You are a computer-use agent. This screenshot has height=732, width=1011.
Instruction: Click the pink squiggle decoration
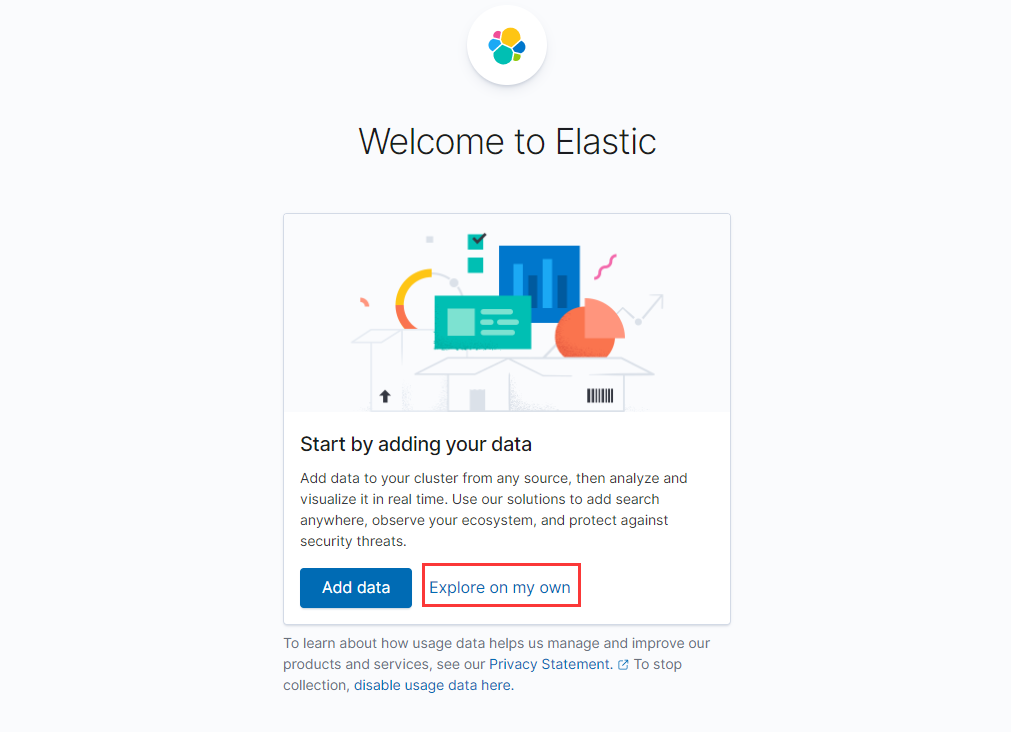[x=604, y=266]
